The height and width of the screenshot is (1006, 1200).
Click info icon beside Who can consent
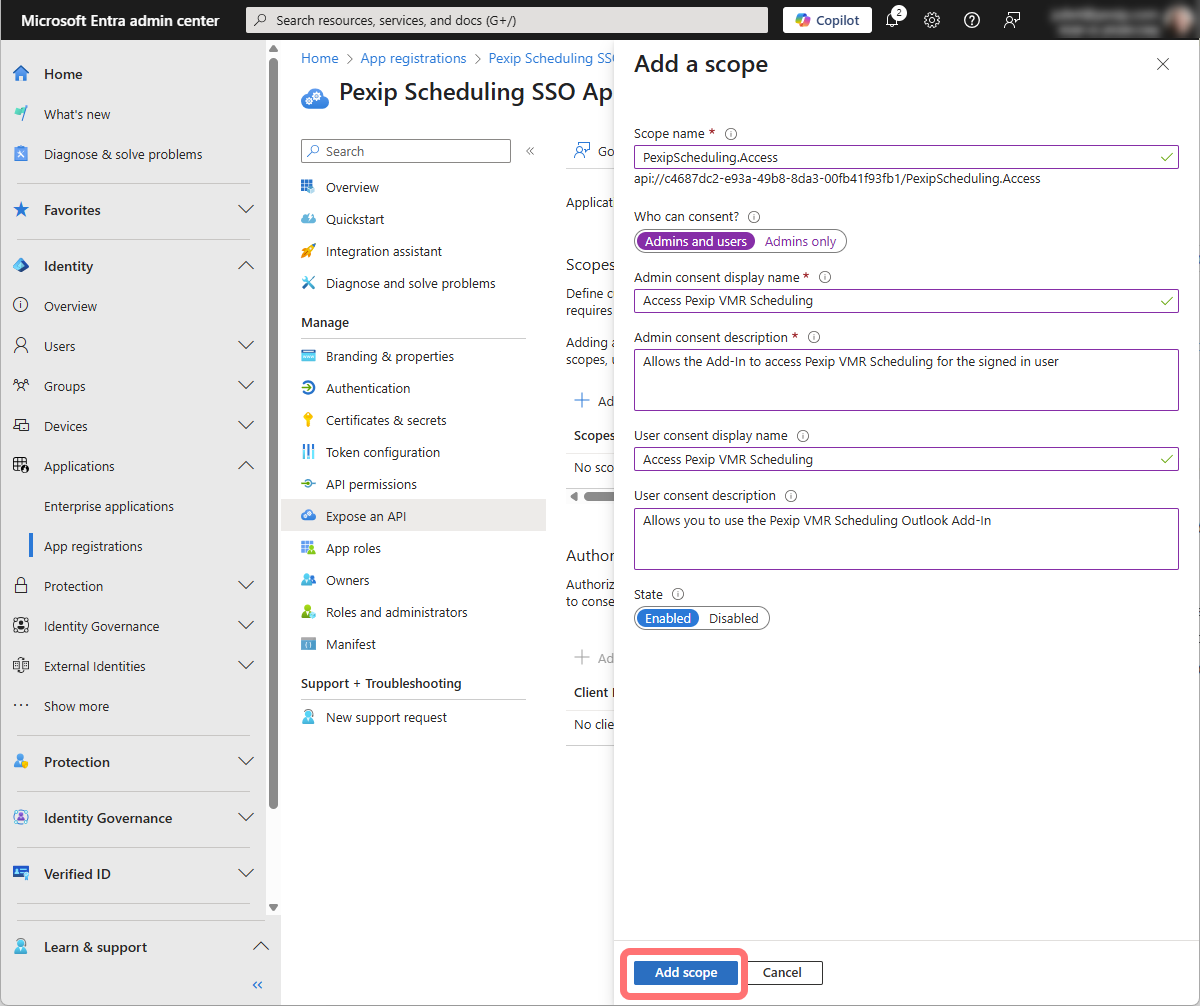(754, 217)
